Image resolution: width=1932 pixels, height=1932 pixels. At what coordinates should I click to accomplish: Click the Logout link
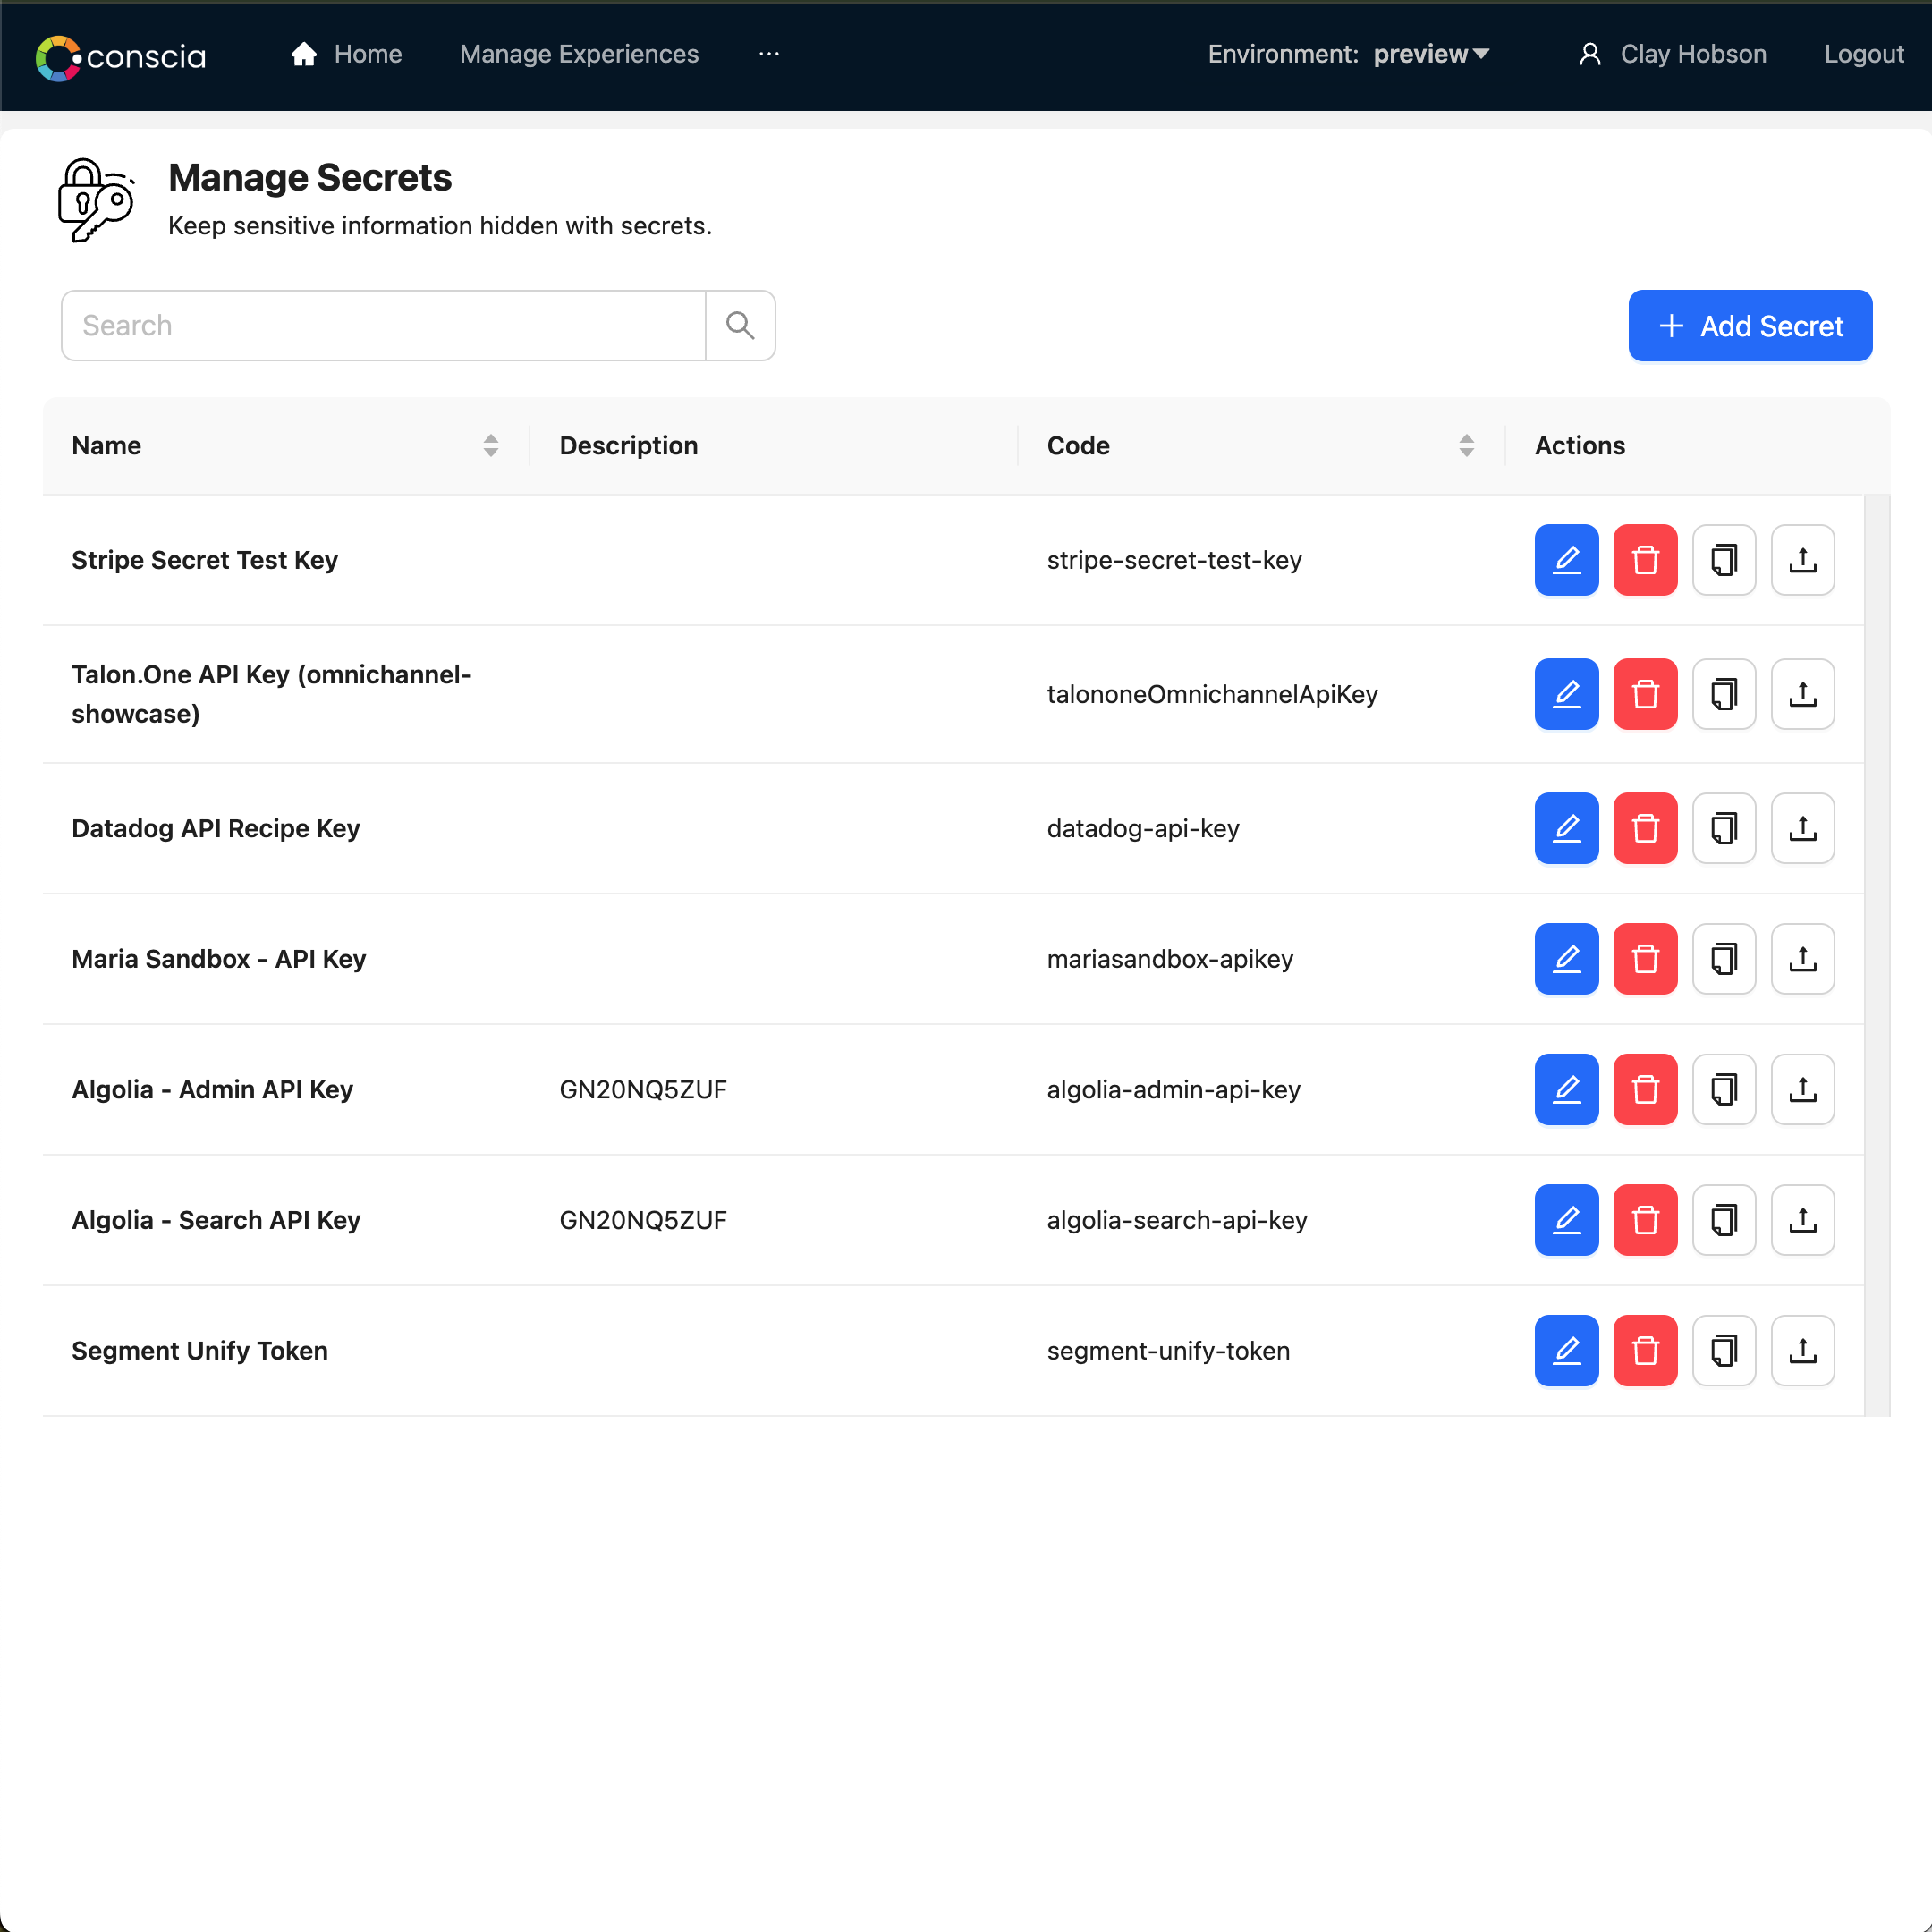(x=1863, y=54)
